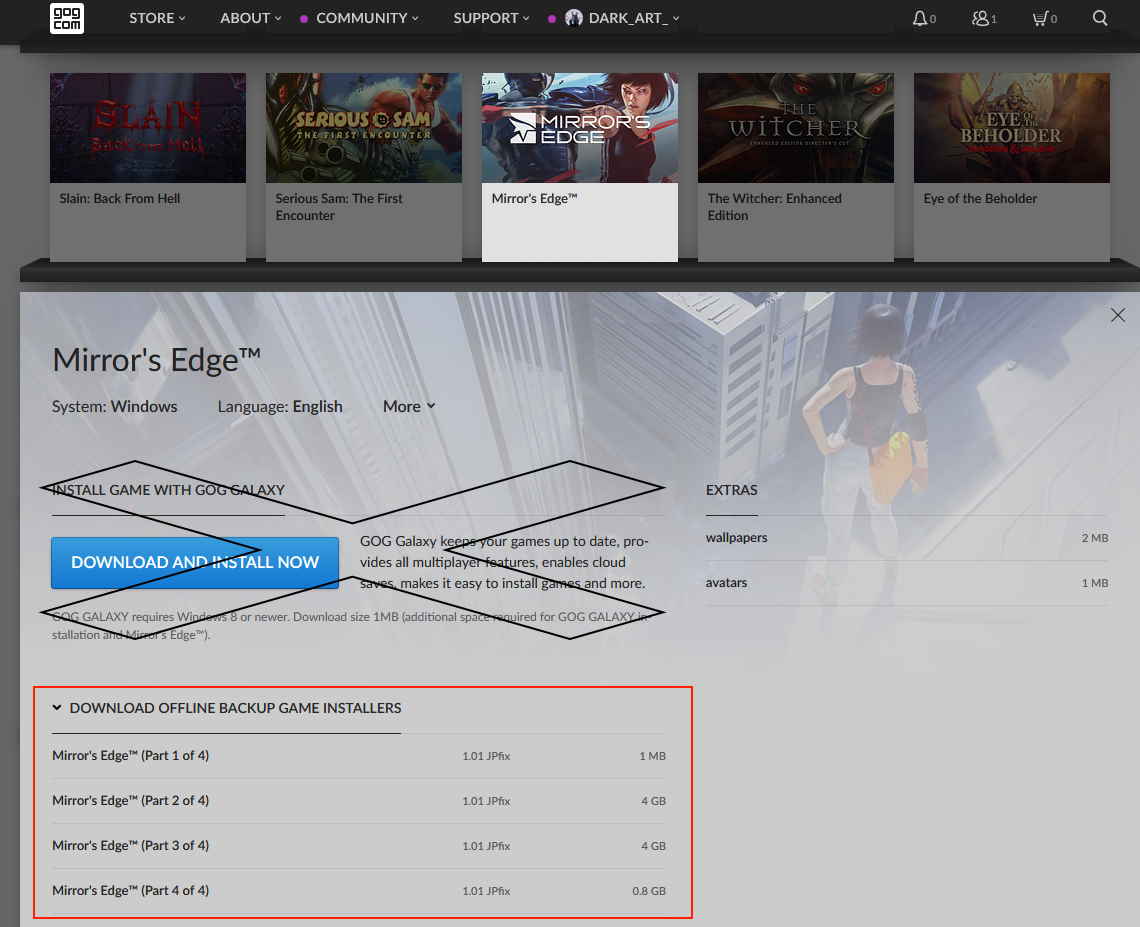Download Mirror's Edge Part 4 of 4

pyautogui.click(x=358, y=891)
